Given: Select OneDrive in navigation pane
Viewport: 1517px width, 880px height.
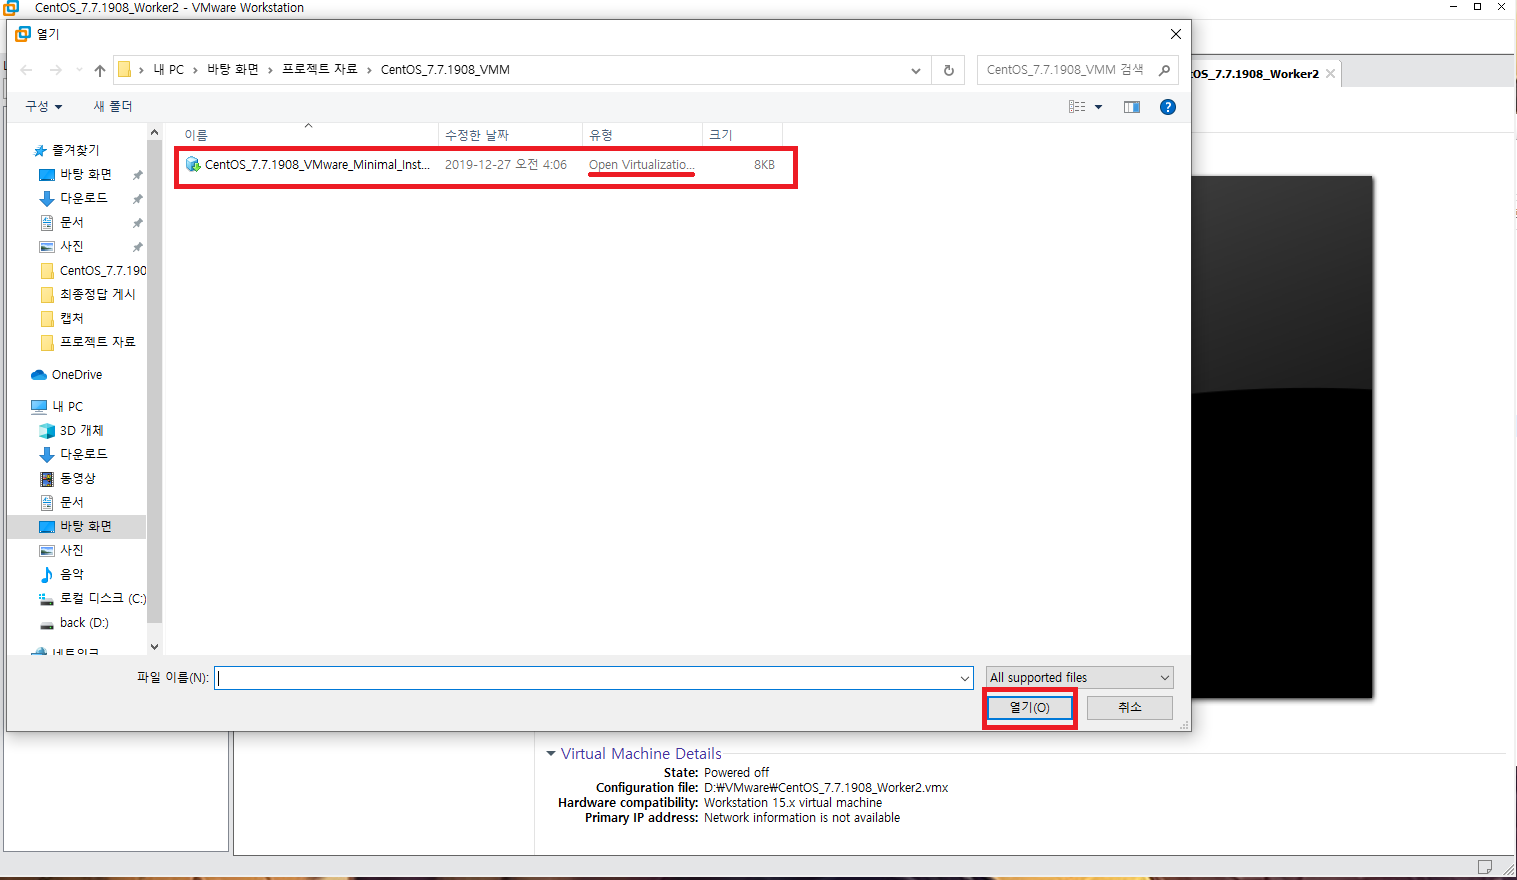Looking at the screenshot, I should click(76, 375).
